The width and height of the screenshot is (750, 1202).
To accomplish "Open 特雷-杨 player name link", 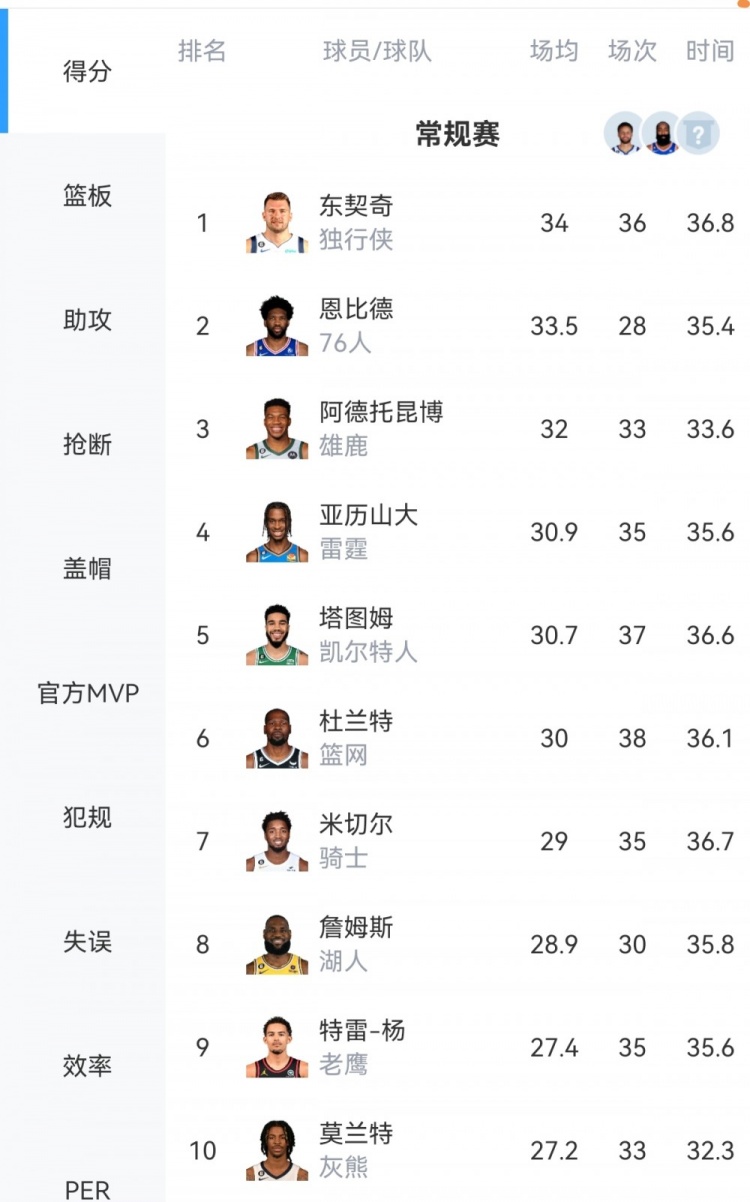I will [x=362, y=1030].
